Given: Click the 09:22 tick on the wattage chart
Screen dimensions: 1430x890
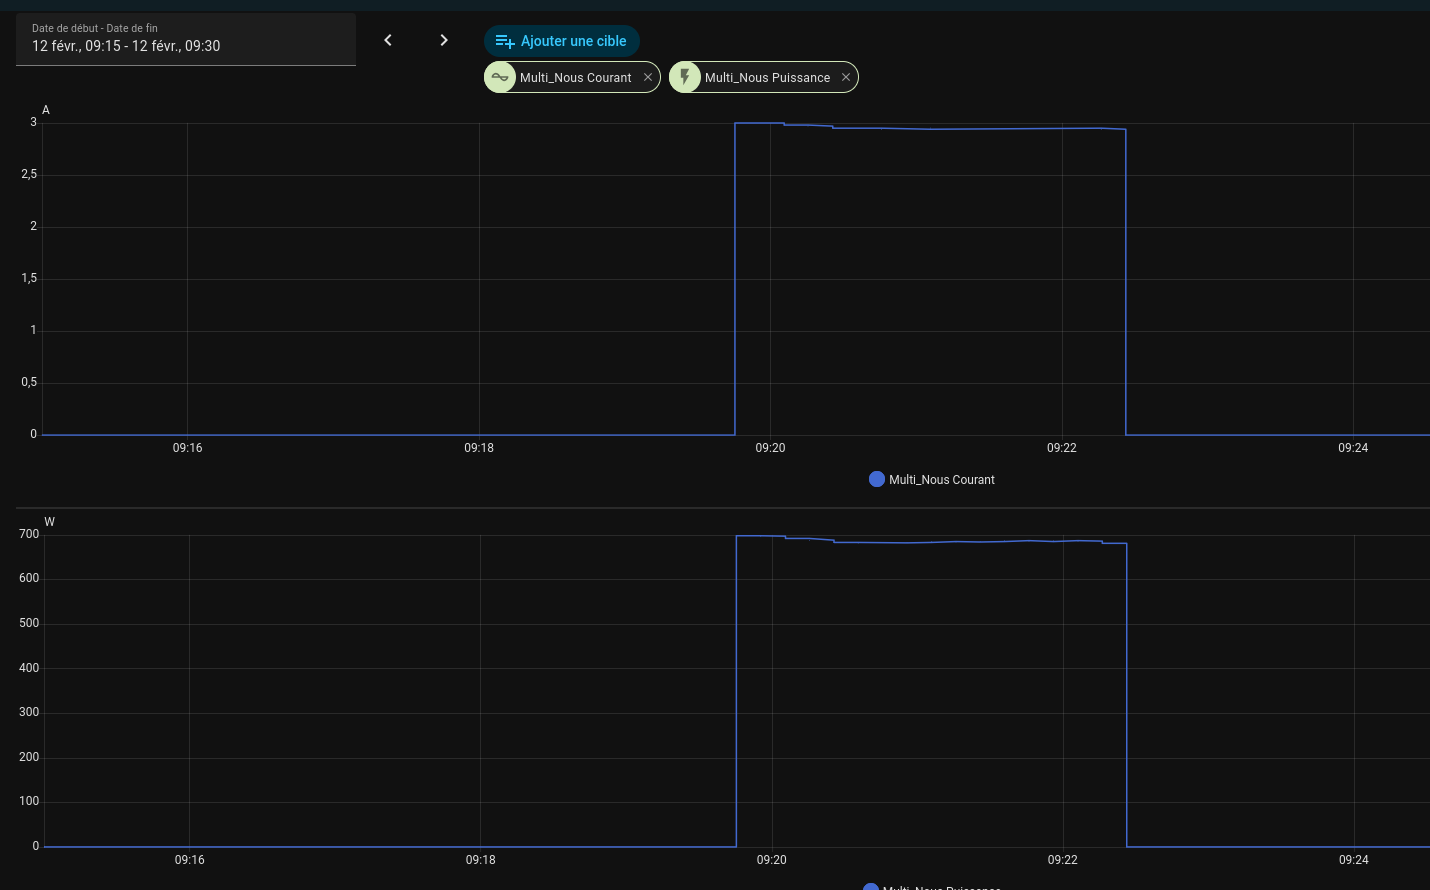Looking at the screenshot, I should (1062, 860).
